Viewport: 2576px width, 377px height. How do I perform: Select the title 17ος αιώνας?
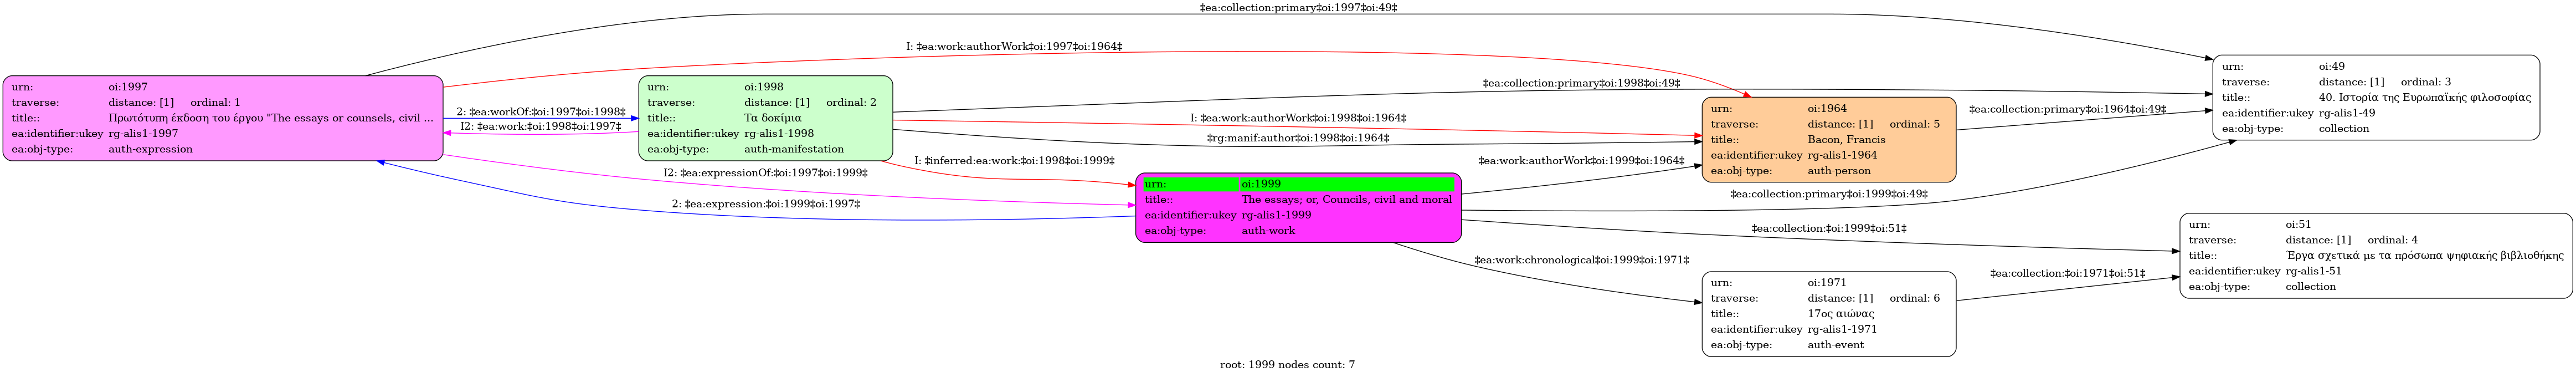[1841, 314]
